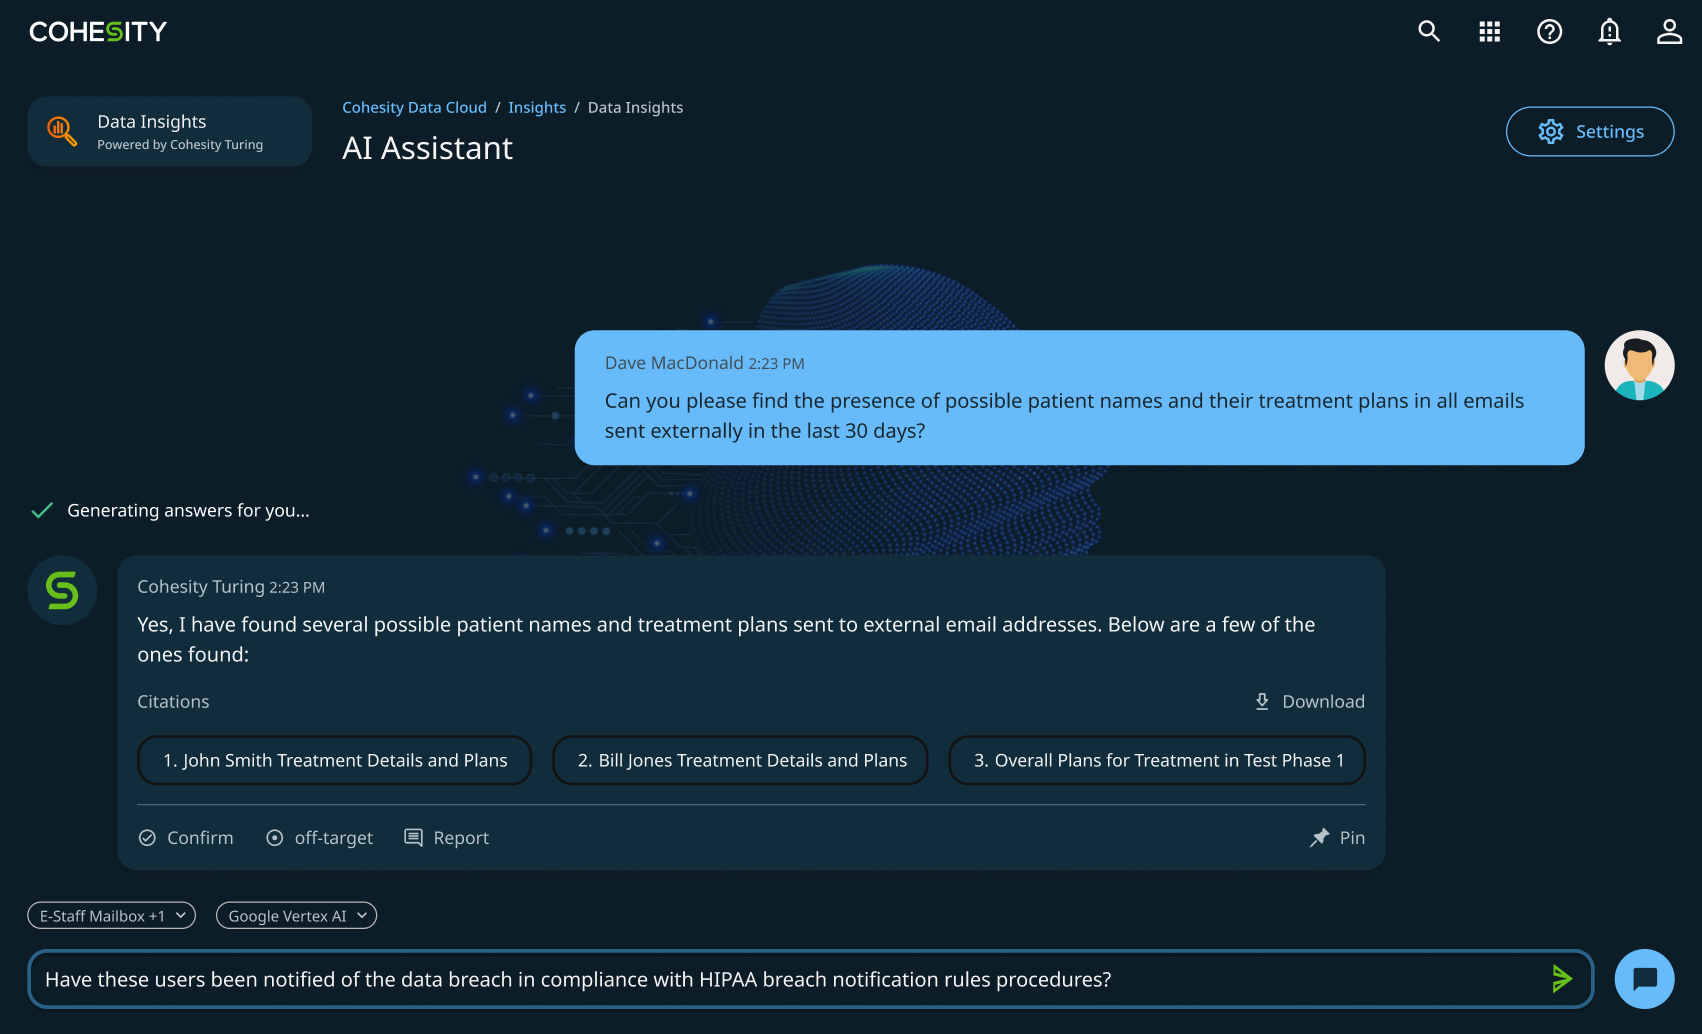Expand the E-Staff Mailbox source dropdown
1702x1034 pixels.
(x=111, y=915)
